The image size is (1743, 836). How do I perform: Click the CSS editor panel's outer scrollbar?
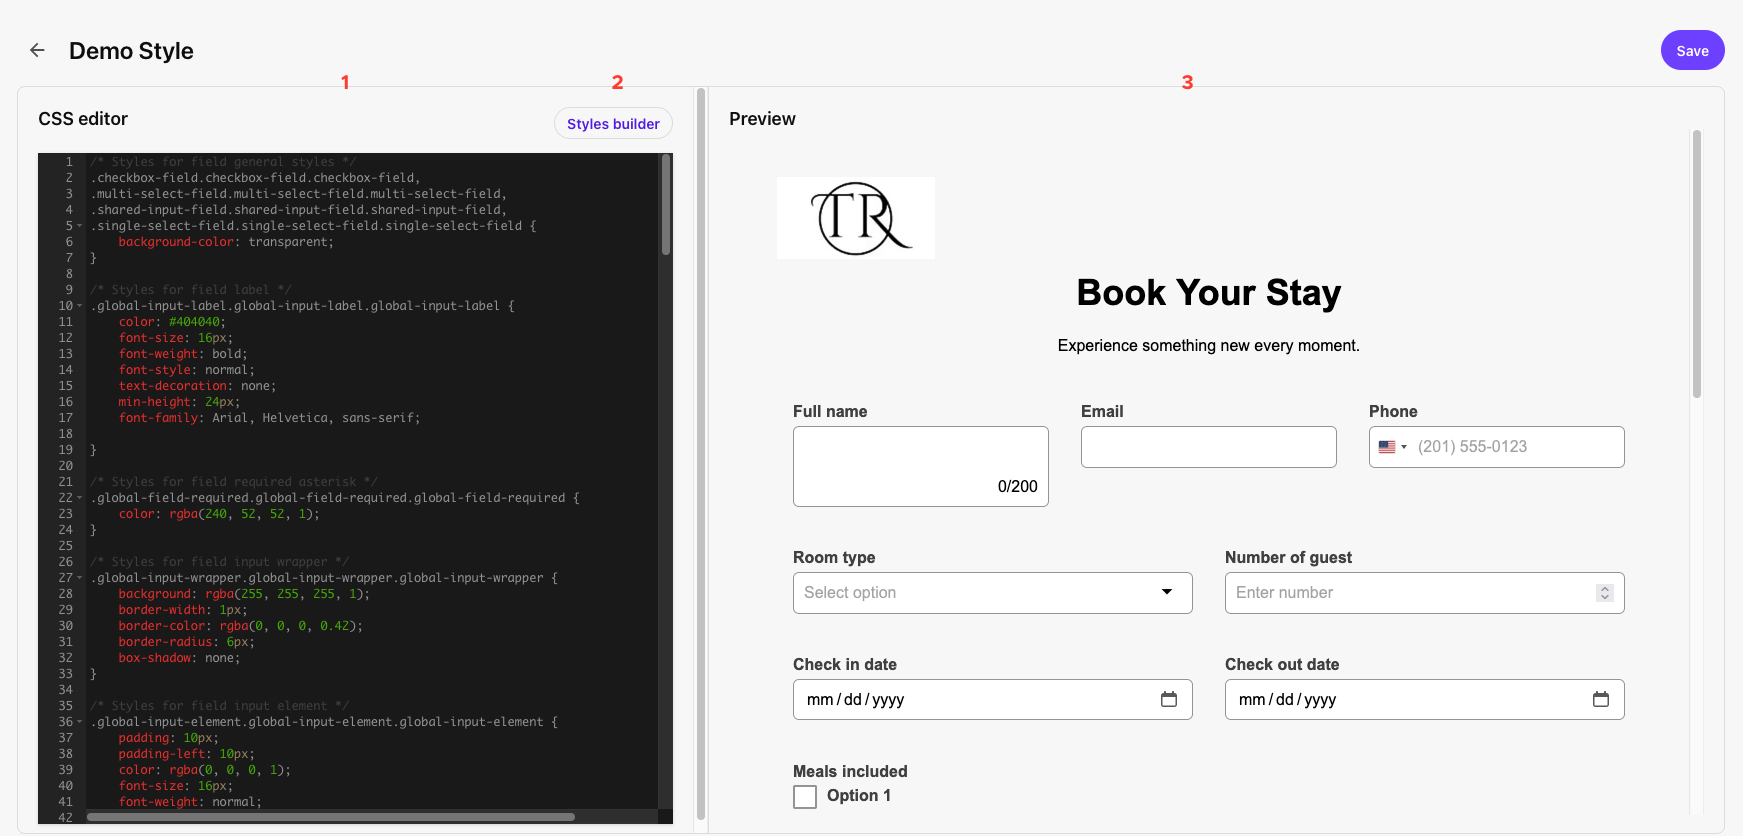click(701, 455)
